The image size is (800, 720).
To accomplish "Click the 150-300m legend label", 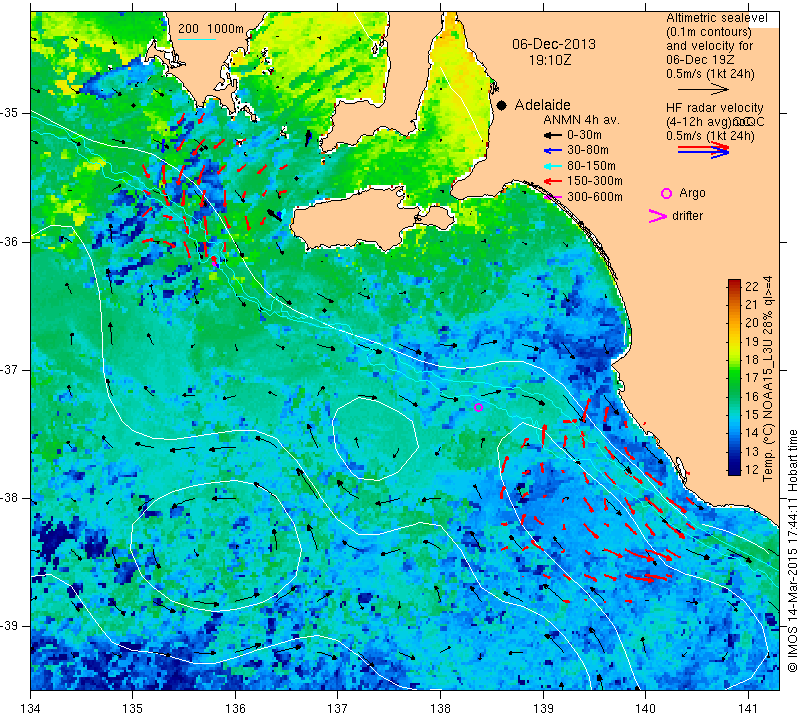I will pyautogui.click(x=594, y=181).
